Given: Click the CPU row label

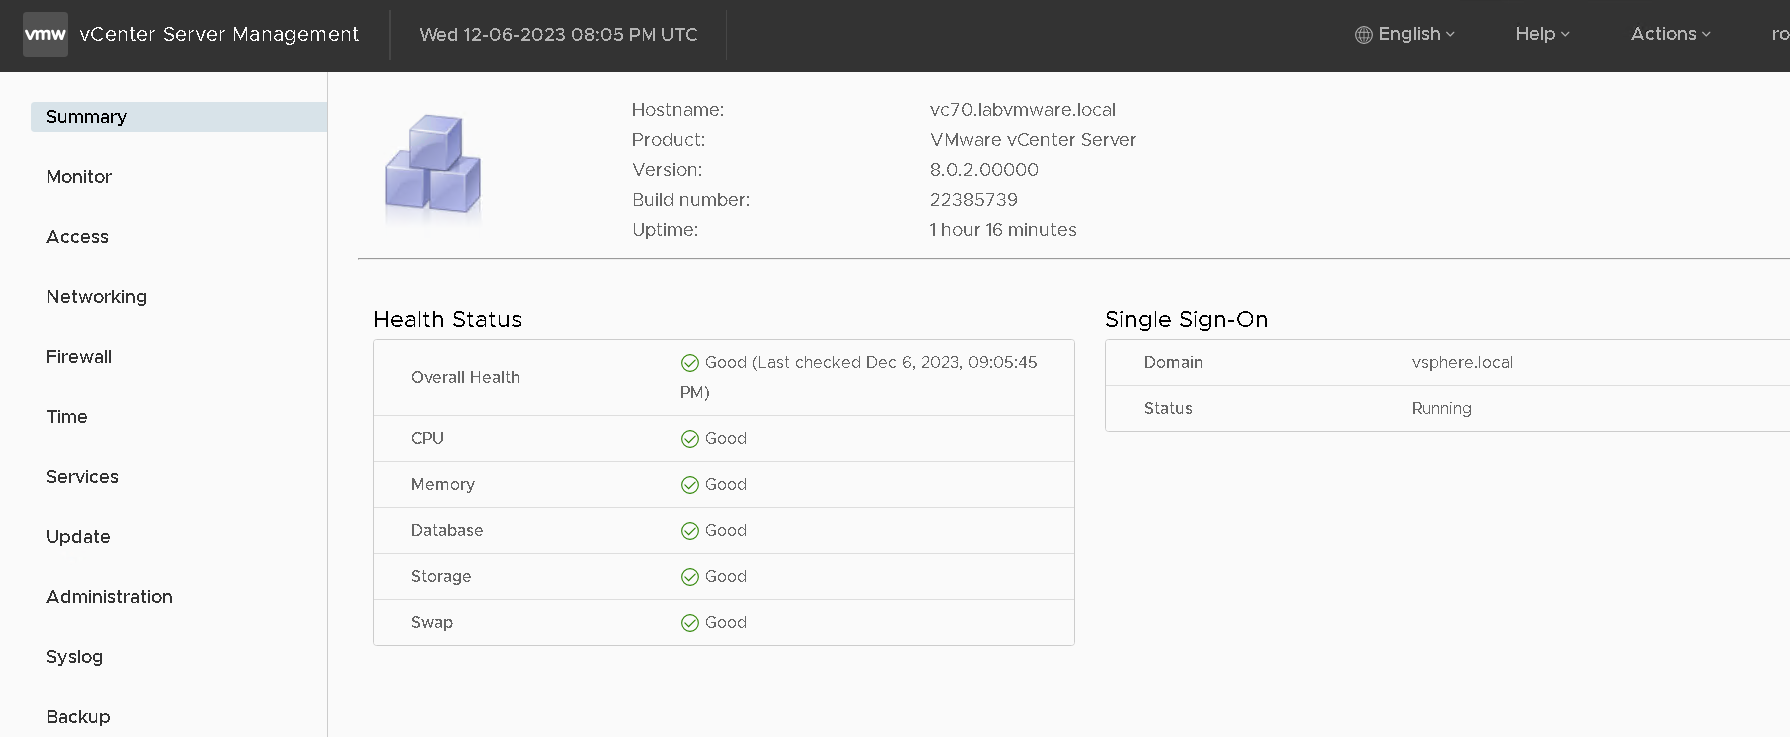Looking at the screenshot, I should tap(427, 439).
